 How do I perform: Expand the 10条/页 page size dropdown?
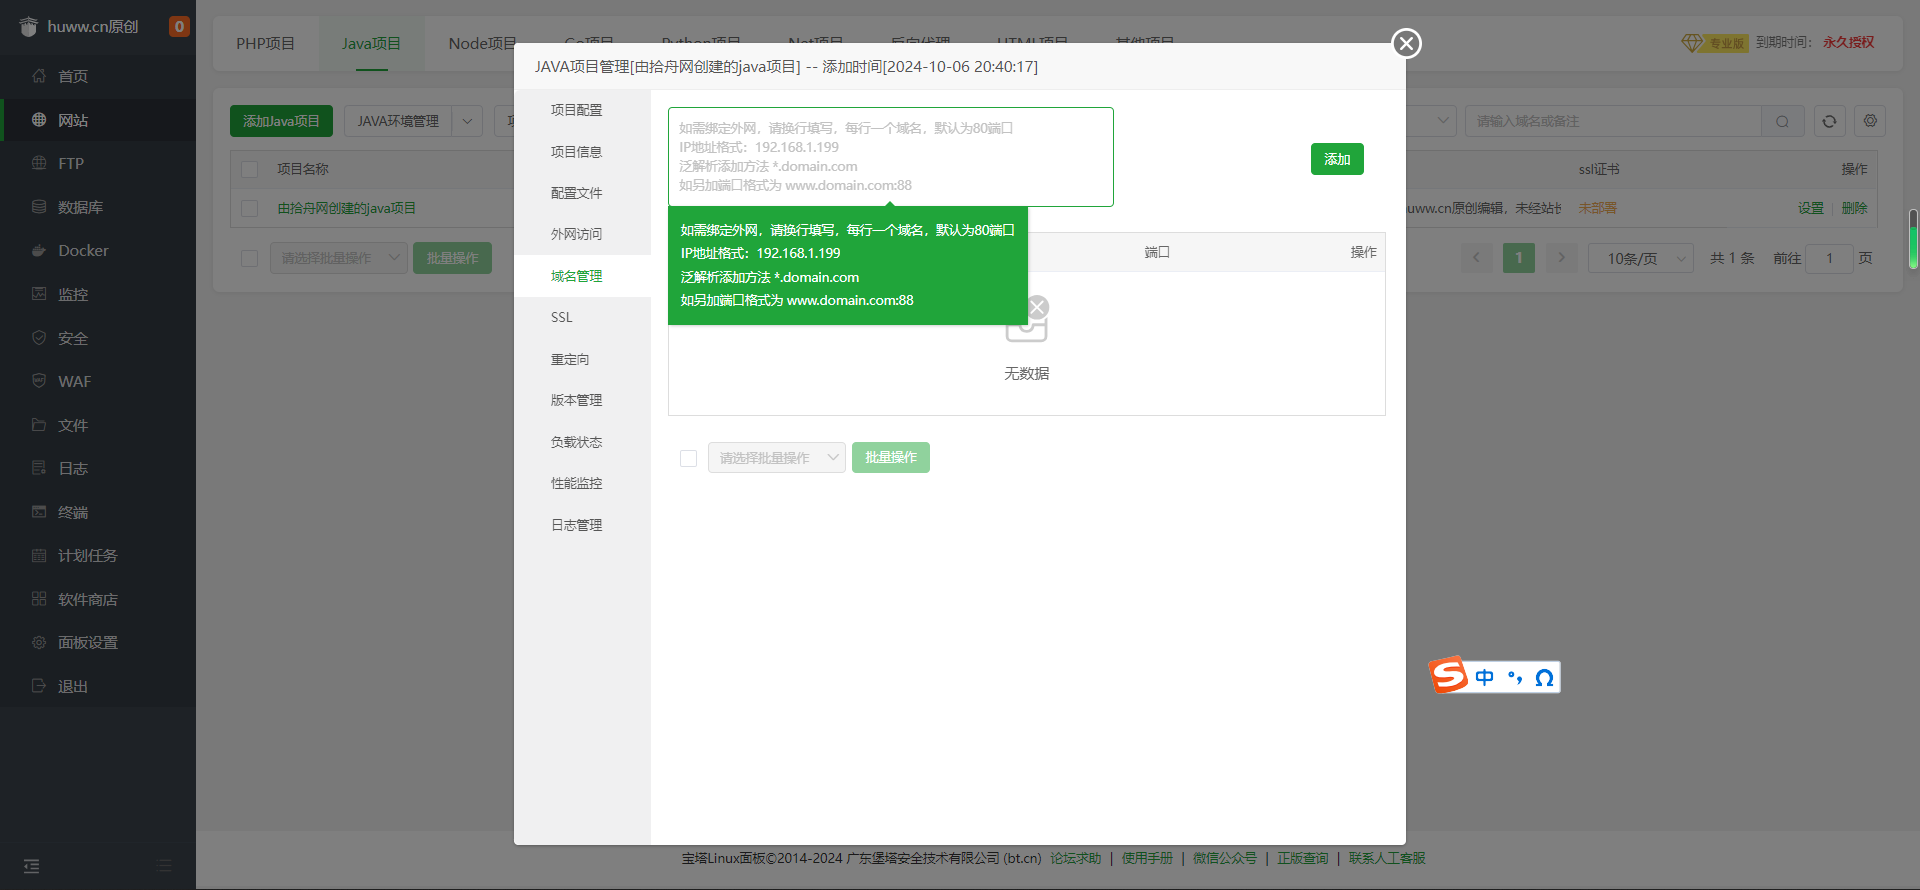coord(1640,258)
